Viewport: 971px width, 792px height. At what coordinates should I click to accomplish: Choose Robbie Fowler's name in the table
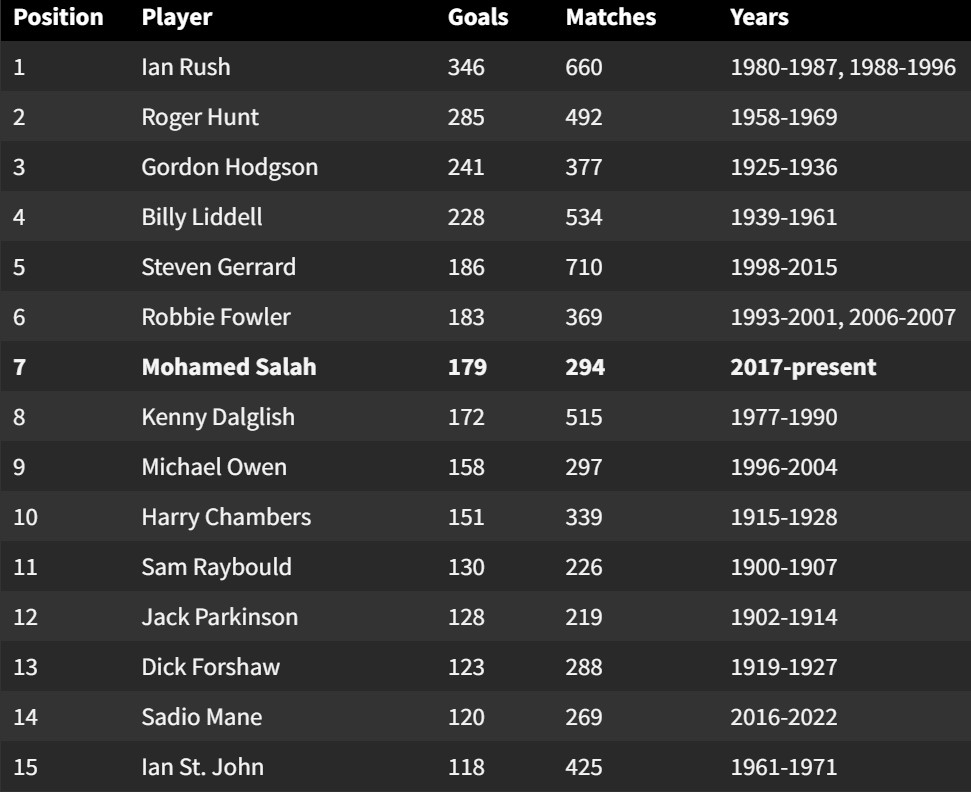(216, 317)
